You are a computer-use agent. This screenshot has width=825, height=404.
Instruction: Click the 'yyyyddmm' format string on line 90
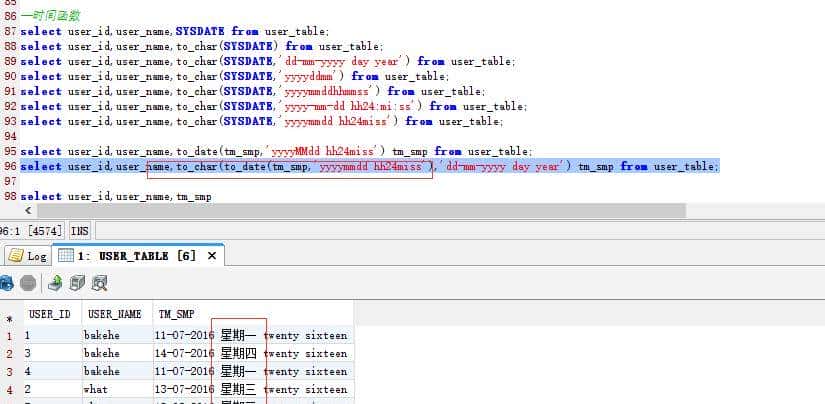point(313,76)
